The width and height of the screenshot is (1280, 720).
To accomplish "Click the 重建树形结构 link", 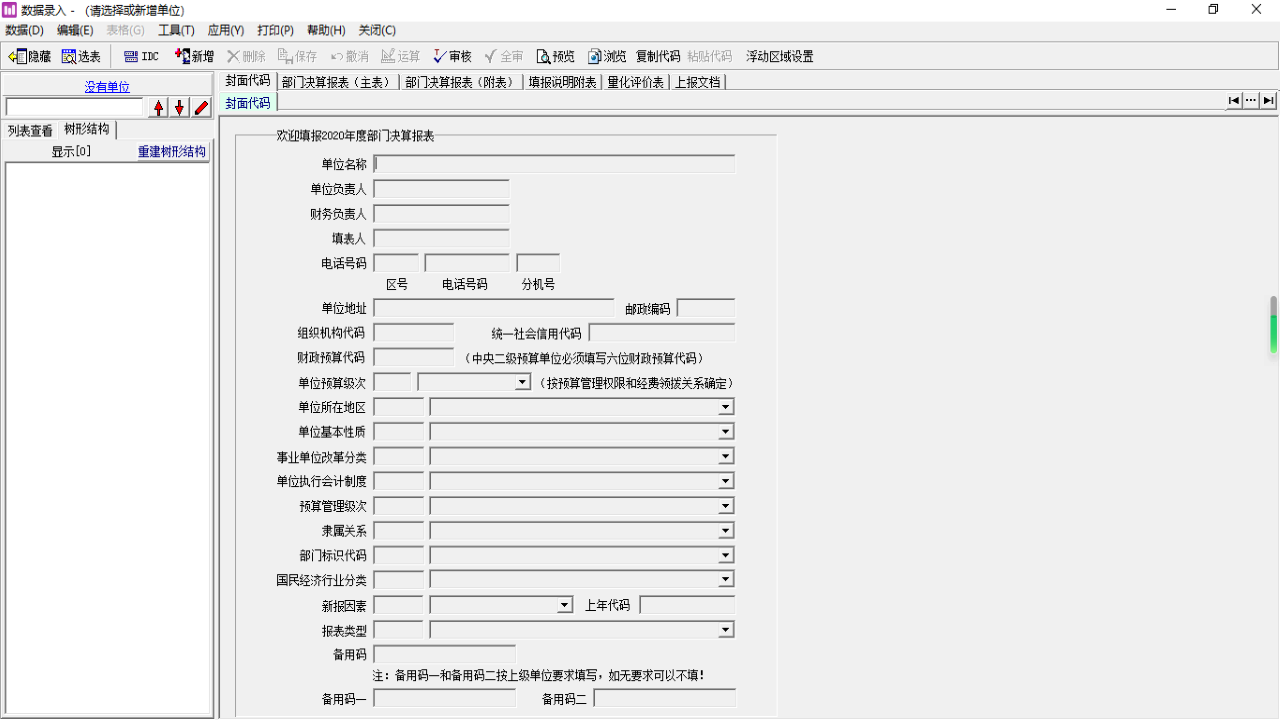I will click(x=171, y=151).
